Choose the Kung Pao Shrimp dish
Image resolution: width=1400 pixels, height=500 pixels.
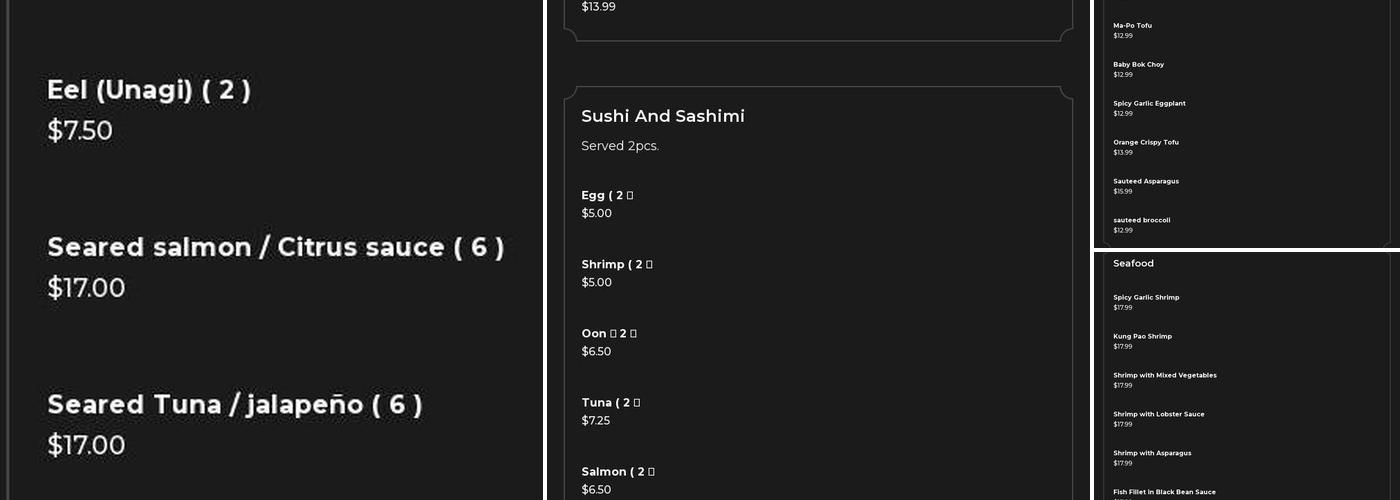[1142, 337]
